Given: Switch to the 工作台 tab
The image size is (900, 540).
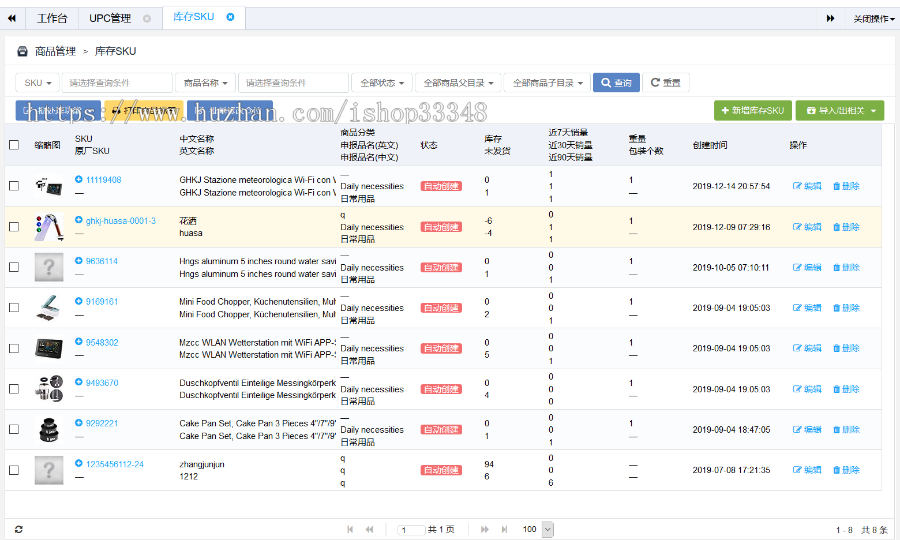Looking at the screenshot, I should 52,18.
